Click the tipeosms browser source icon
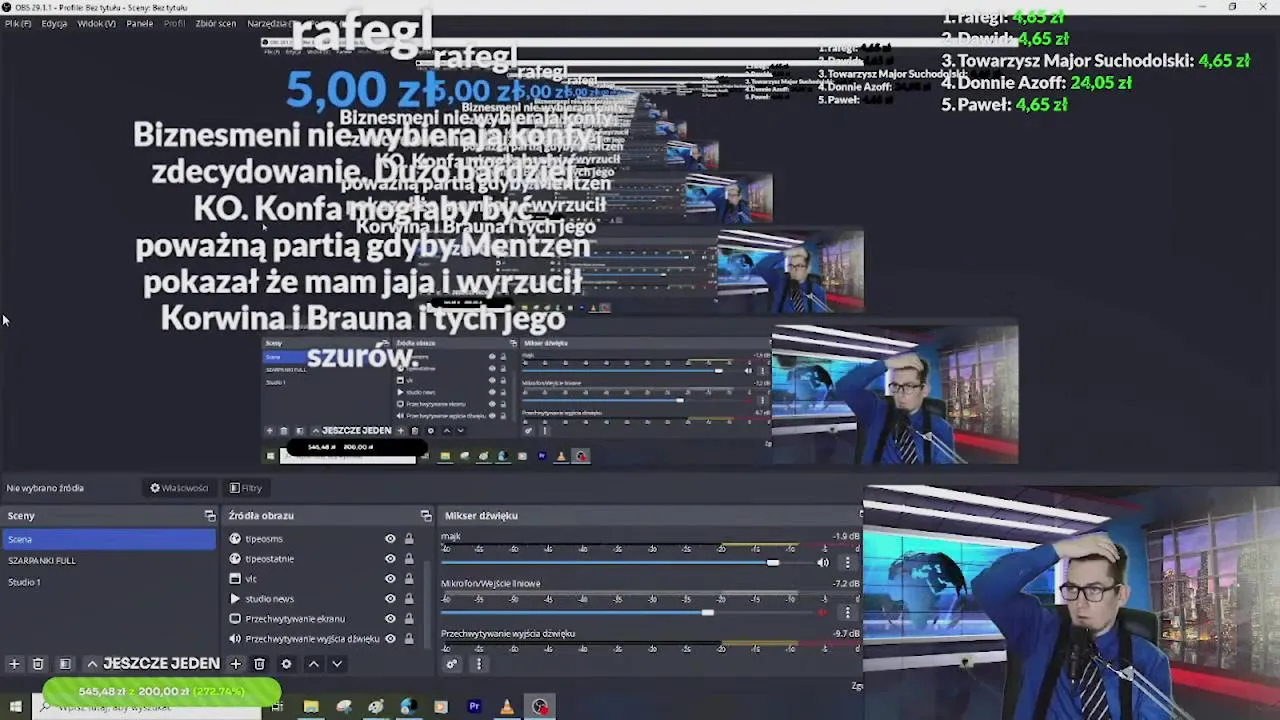Image resolution: width=1280 pixels, height=720 pixels. tap(235, 539)
